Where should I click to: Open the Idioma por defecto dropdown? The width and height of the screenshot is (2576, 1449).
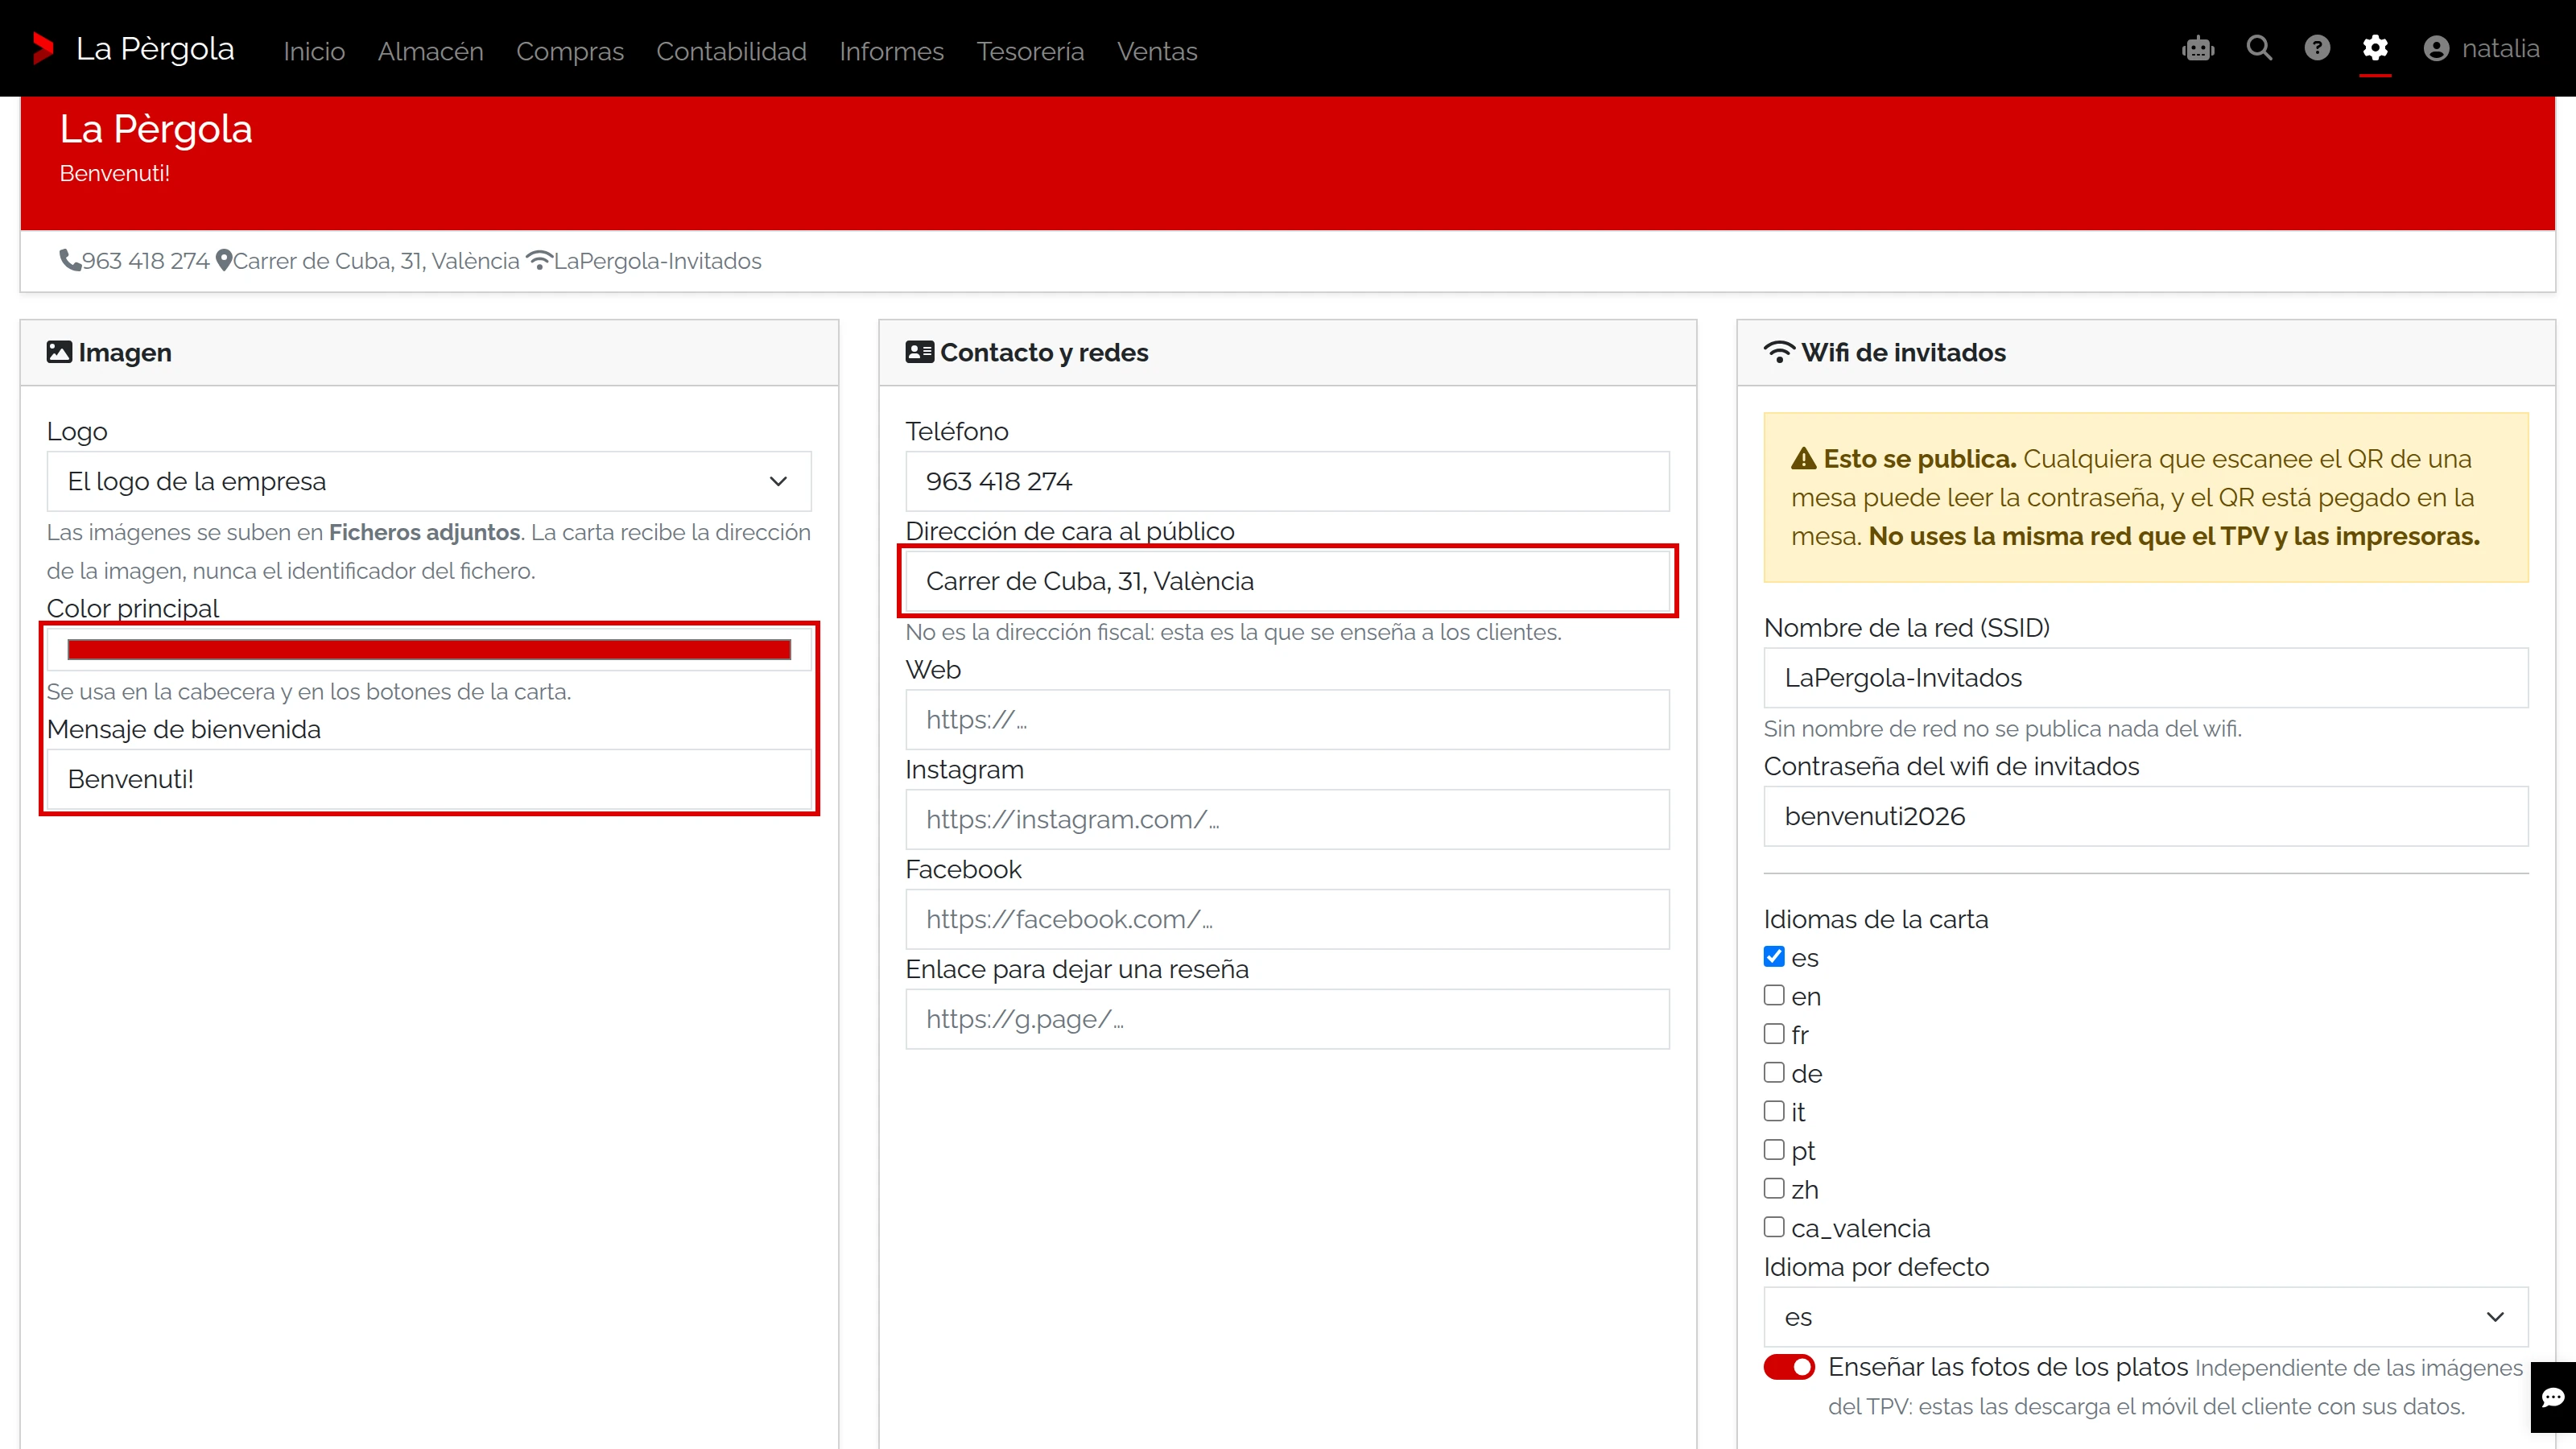[x=2146, y=1317]
